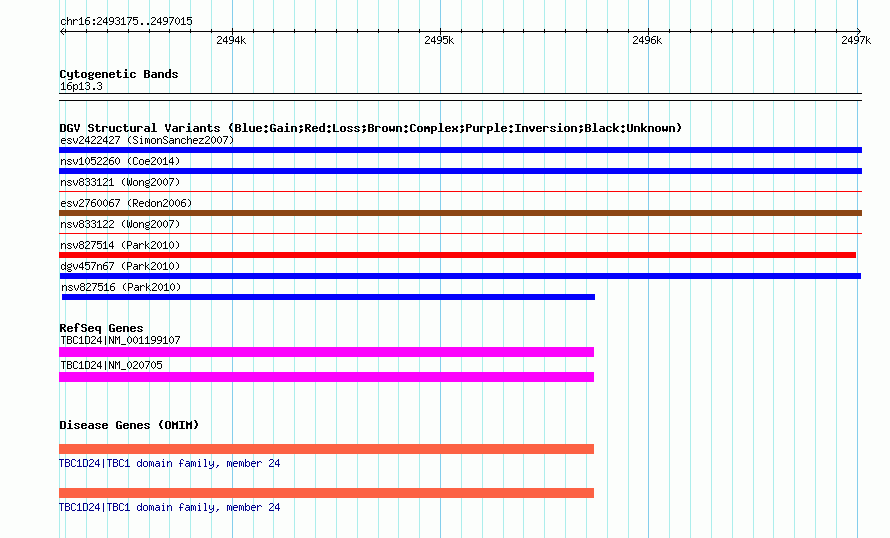
Task: Click the second orange OMIM disease gene bar
Action: point(326,493)
